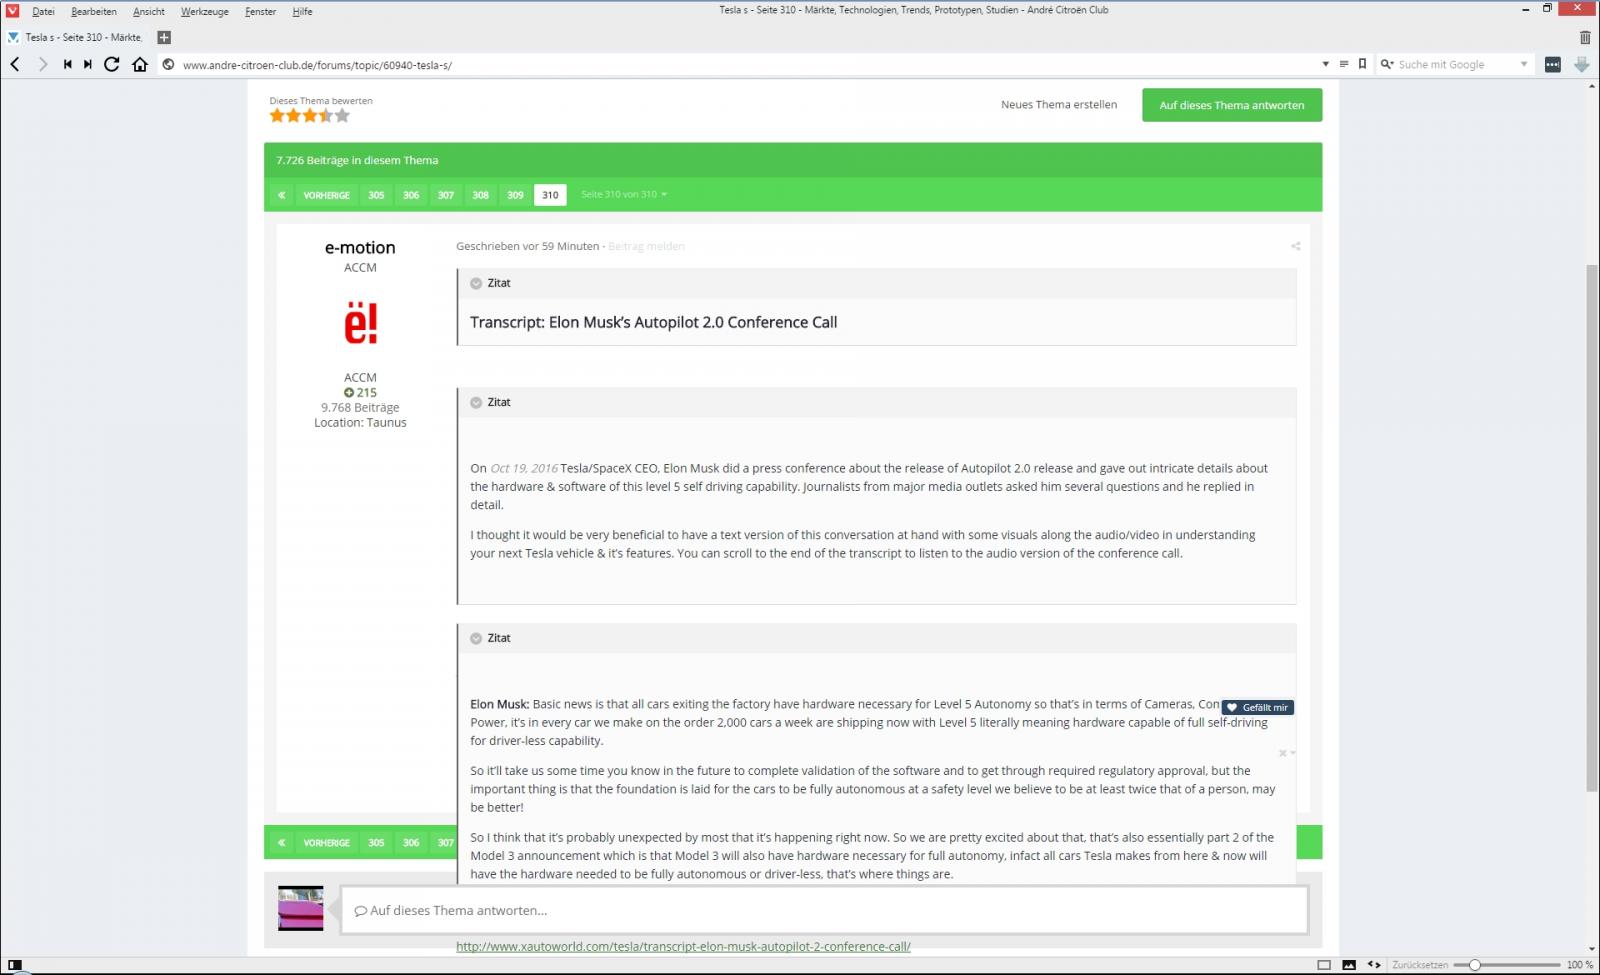Click 'Beitrag melden' report link
Image resolution: width=1600 pixels, height=975 pixels.
pyautogui.click(x=646, y=247)
